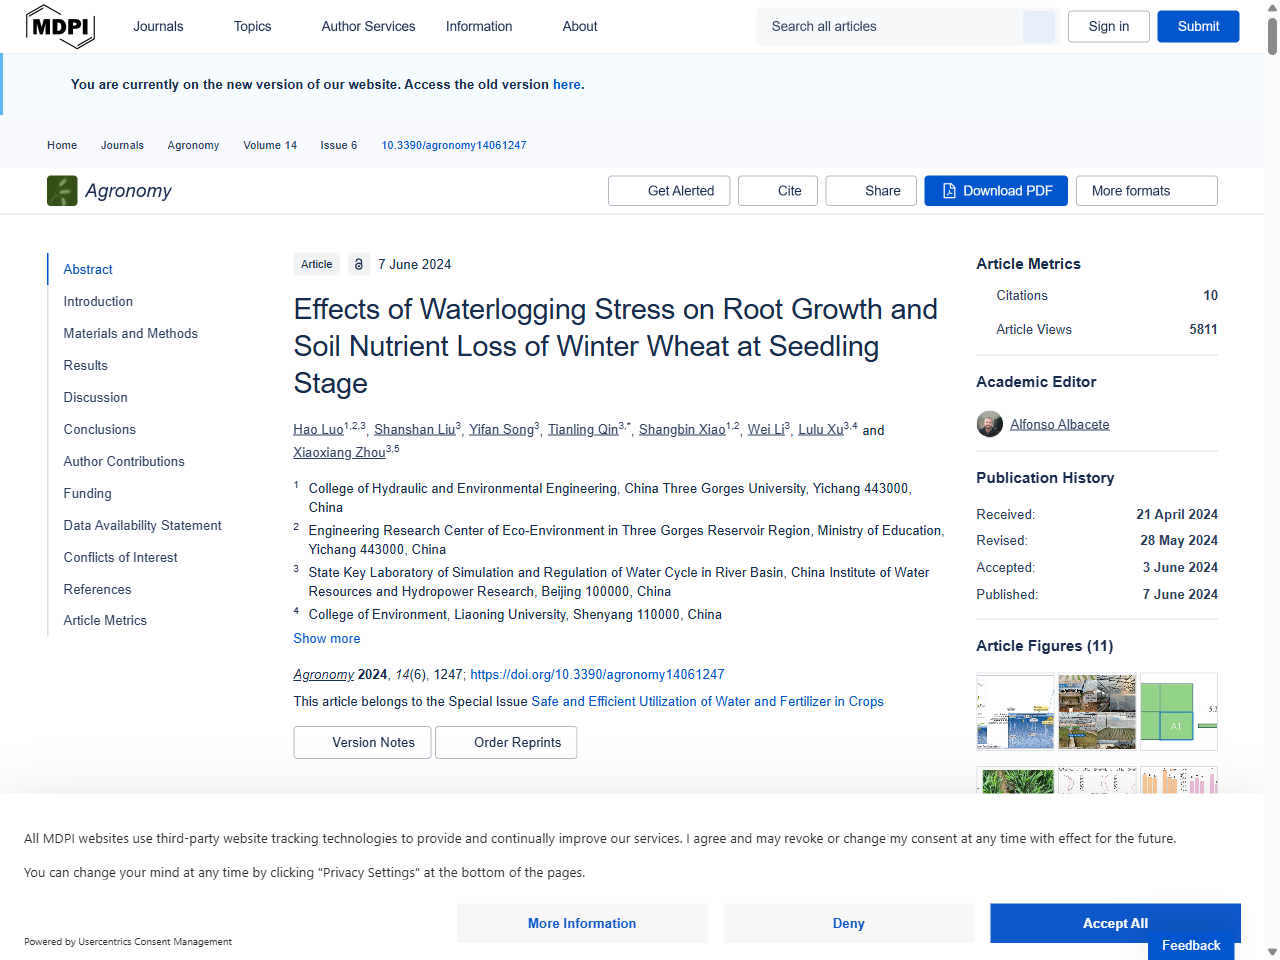Open author Tianling Qin's profile
This screenshot has height=960, width=1280.
(x=583, y=429)
